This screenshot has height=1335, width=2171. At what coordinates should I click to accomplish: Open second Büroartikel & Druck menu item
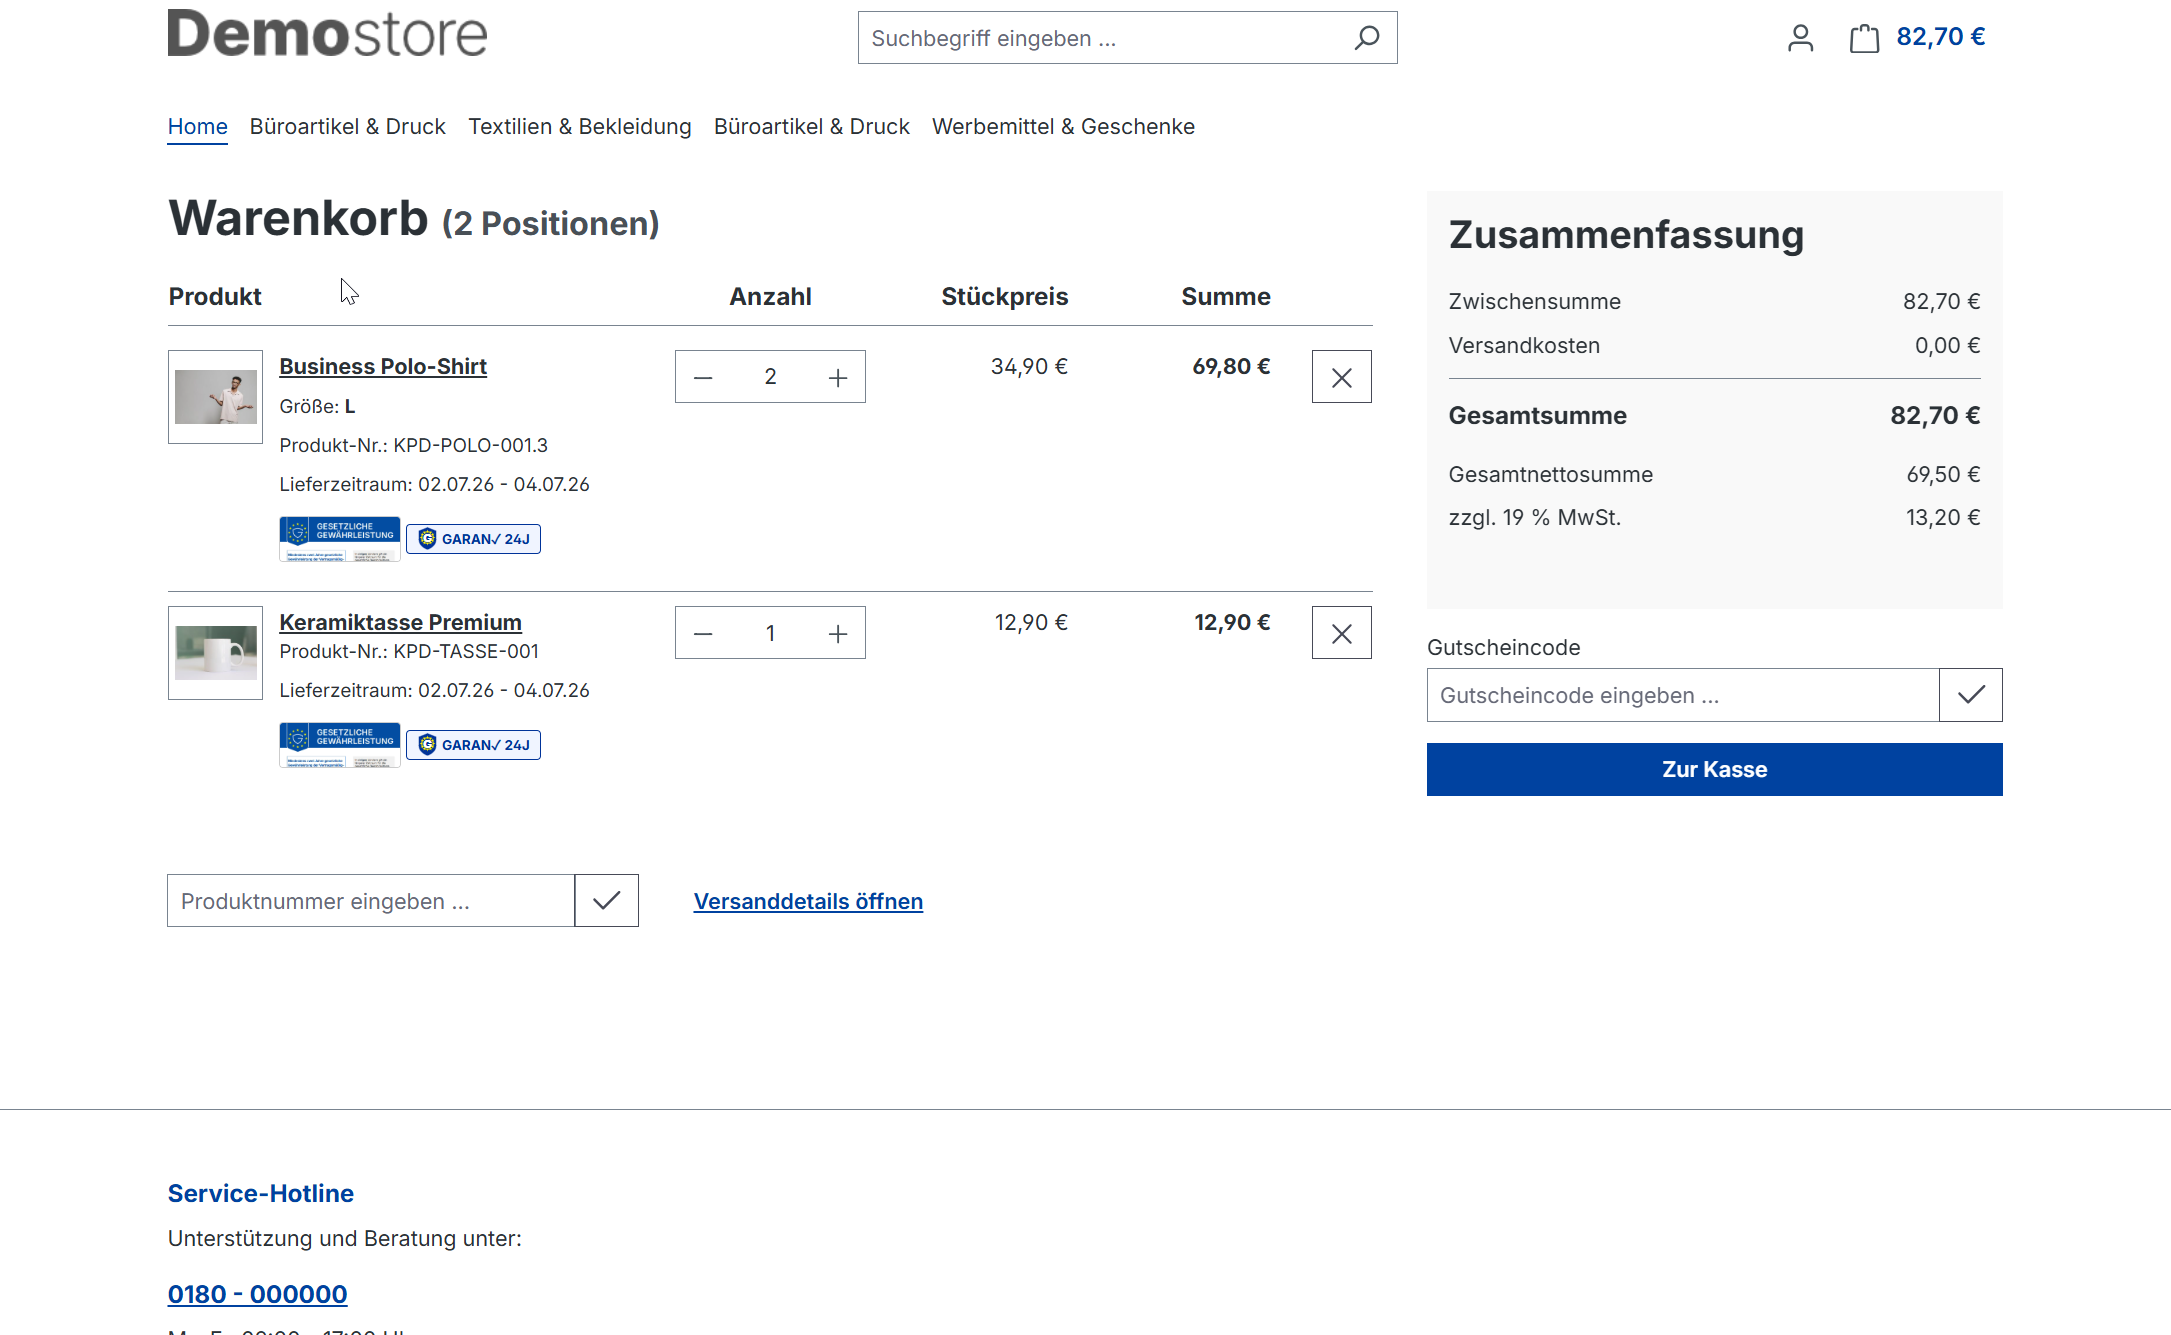[x=812, y=127]
